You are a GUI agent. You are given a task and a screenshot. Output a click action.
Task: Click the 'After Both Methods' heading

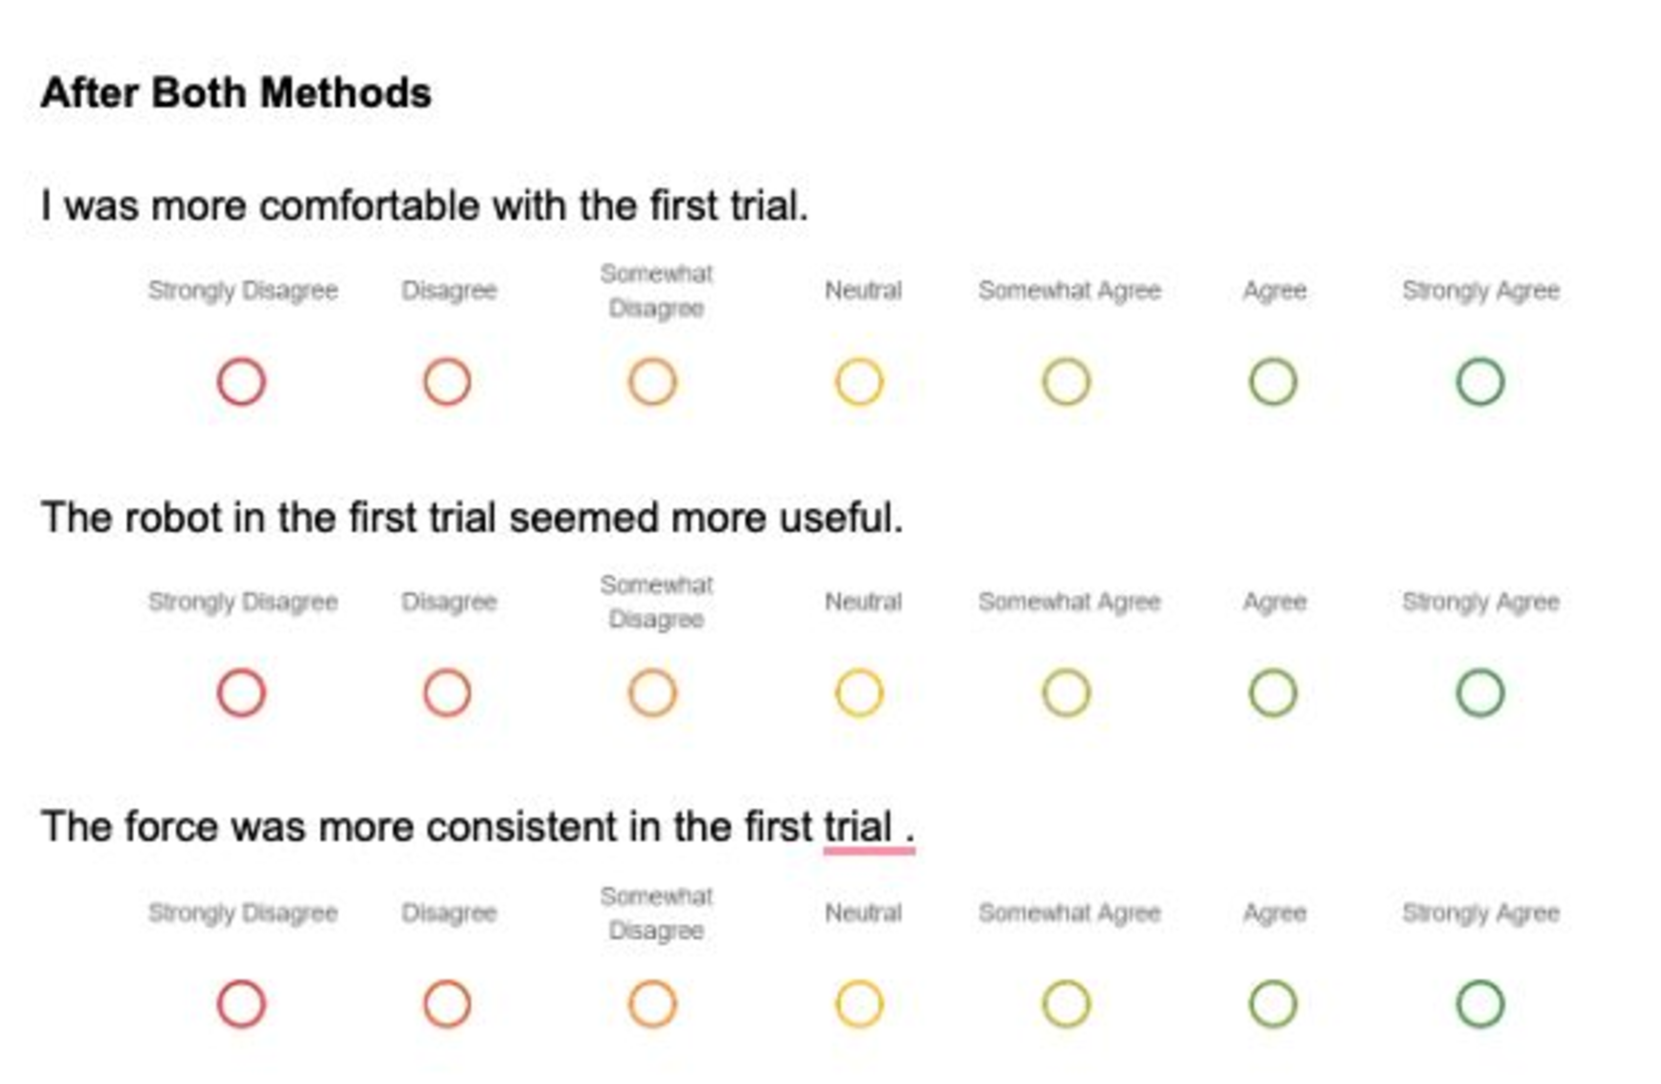tap(236, 93)
